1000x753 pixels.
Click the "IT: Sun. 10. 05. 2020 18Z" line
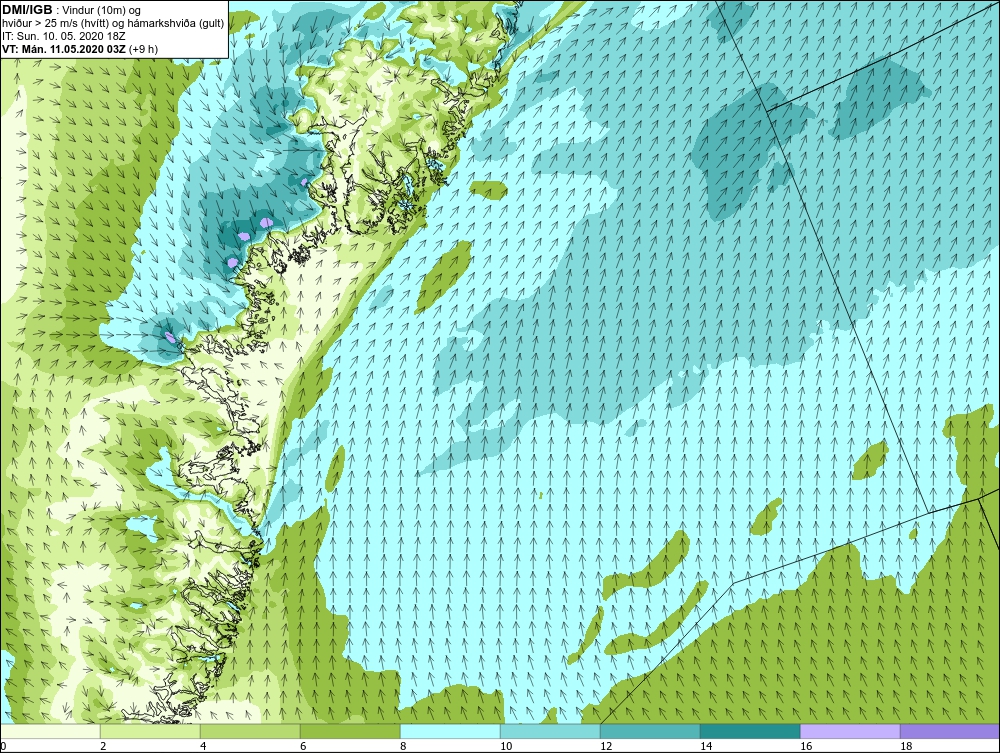64,36
